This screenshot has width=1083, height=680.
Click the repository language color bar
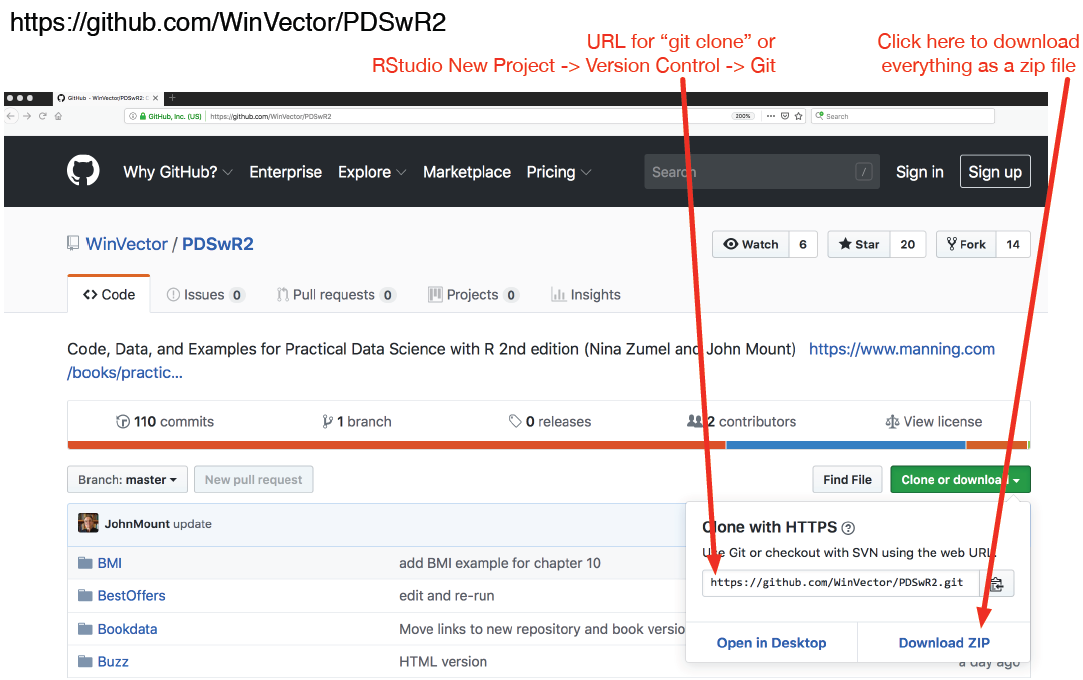click(x=400, y=445)
